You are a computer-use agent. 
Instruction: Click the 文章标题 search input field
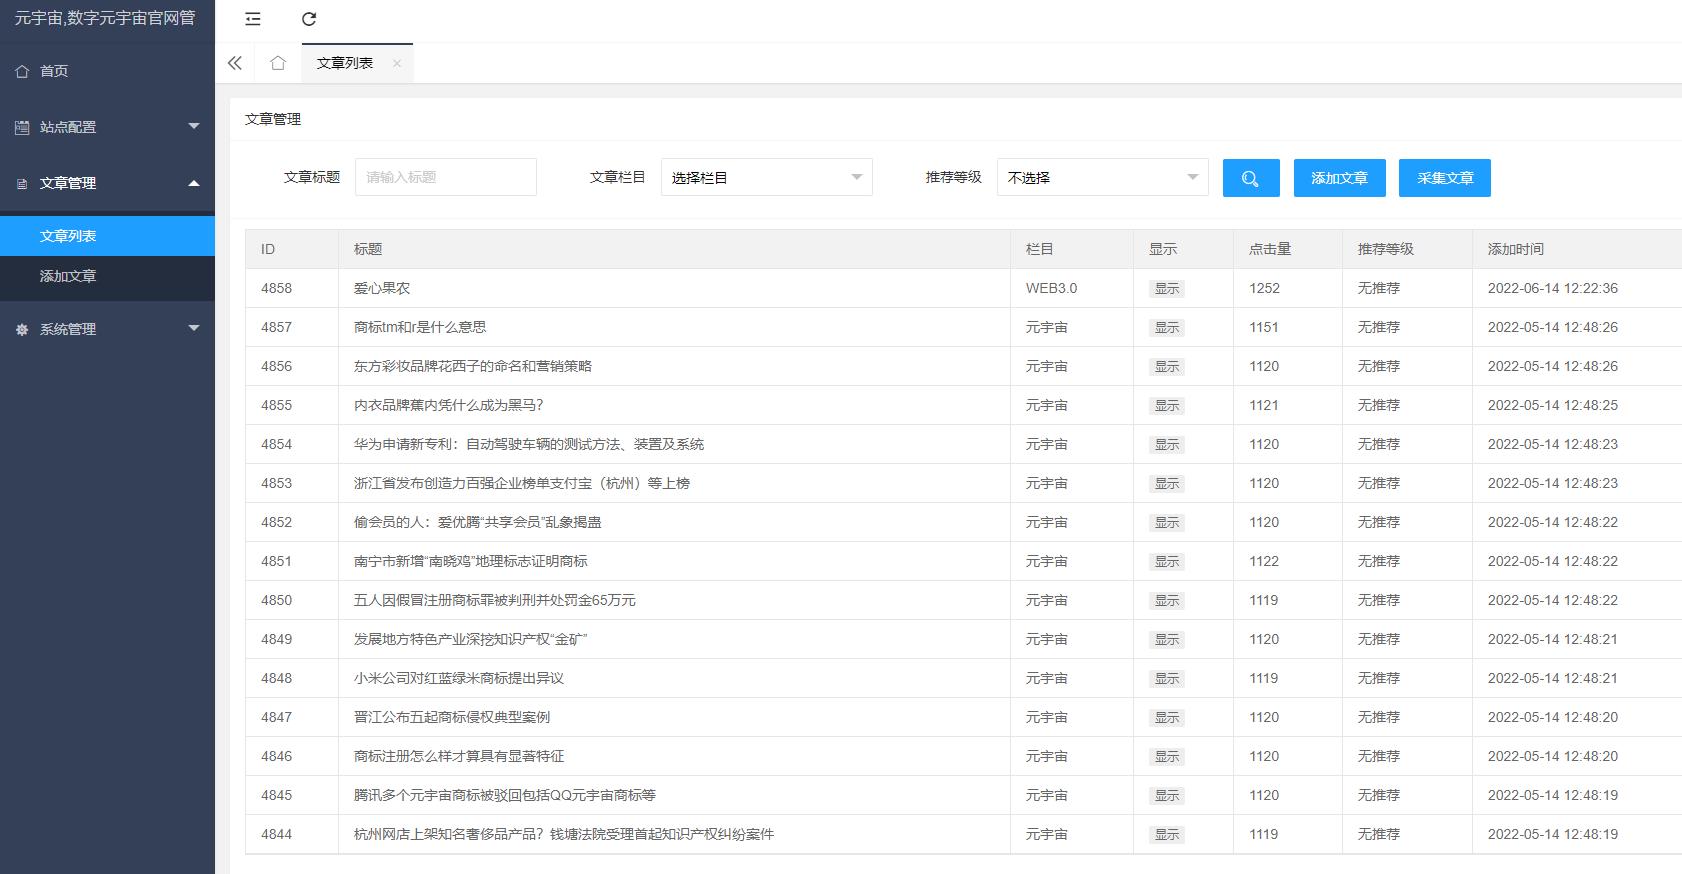click(446, 178)
